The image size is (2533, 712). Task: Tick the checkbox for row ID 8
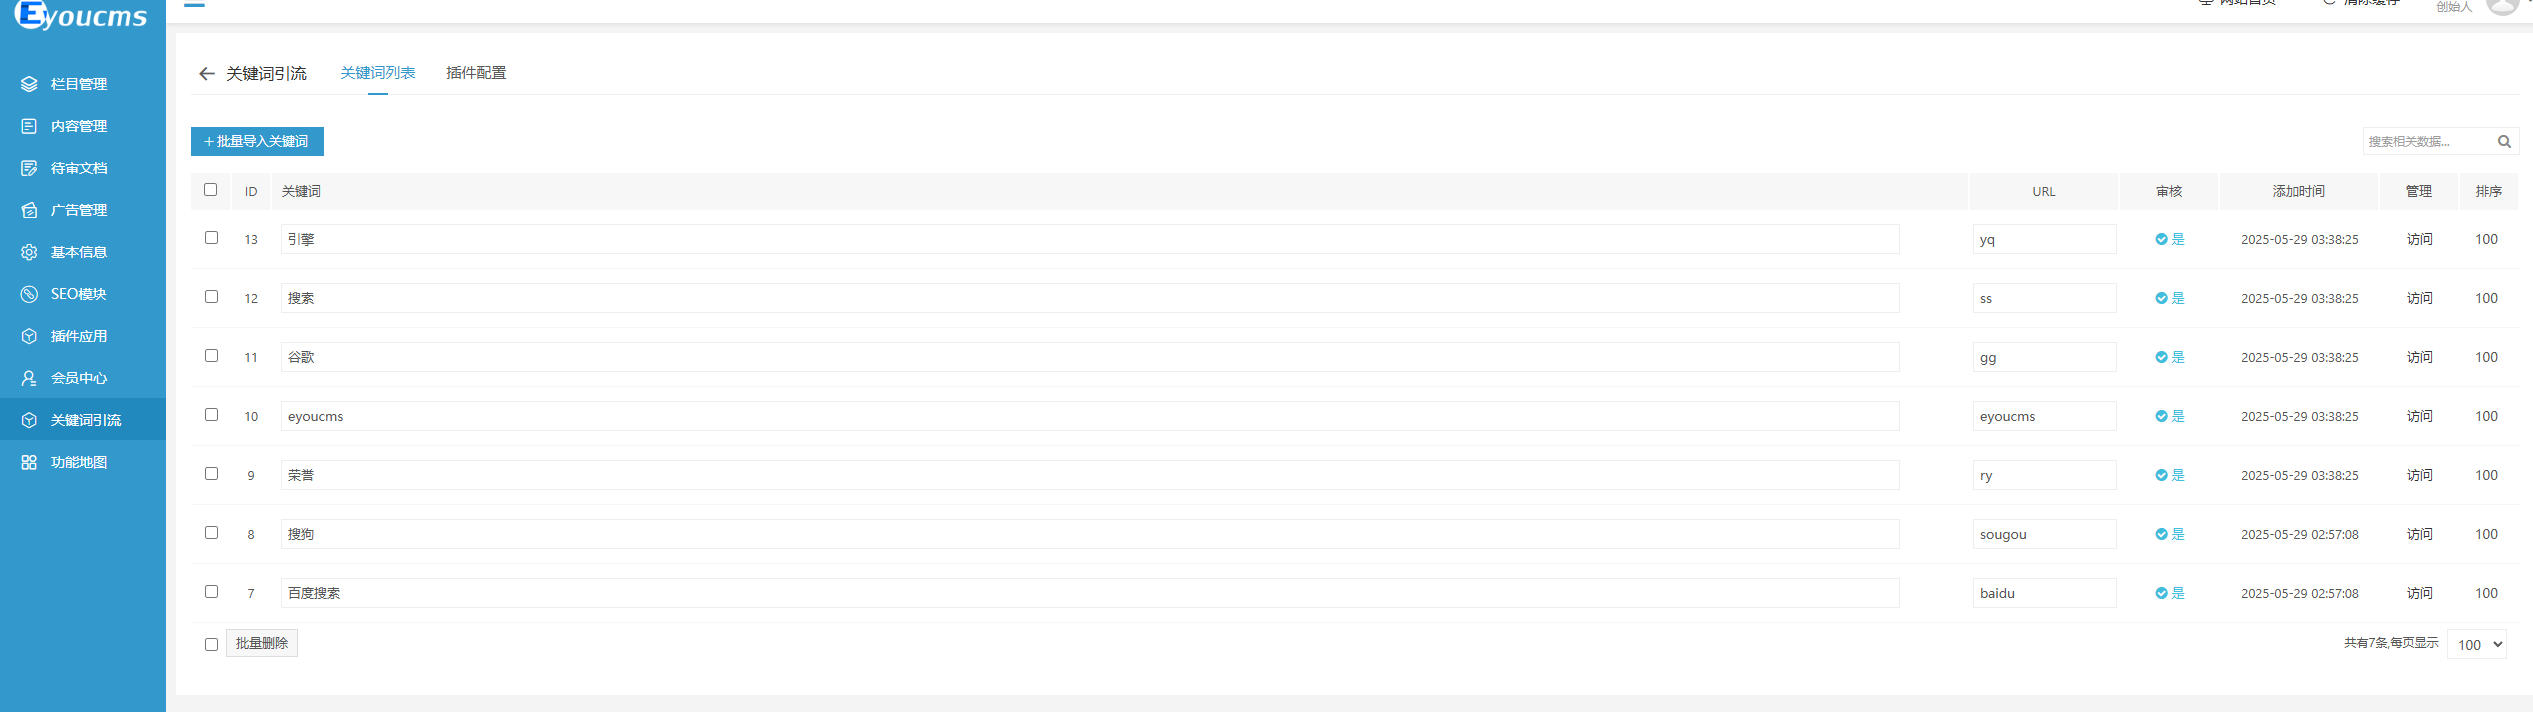(x=211, y=533)
